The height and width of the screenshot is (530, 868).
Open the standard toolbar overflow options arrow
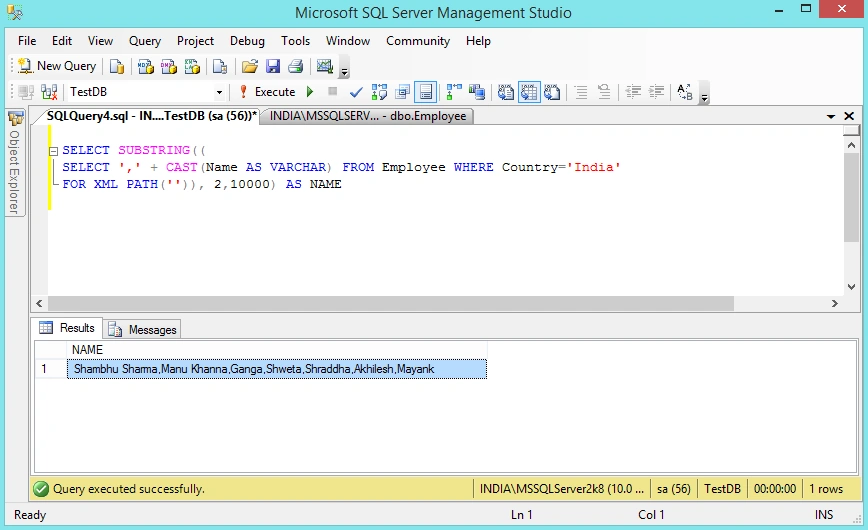(344, 69)
